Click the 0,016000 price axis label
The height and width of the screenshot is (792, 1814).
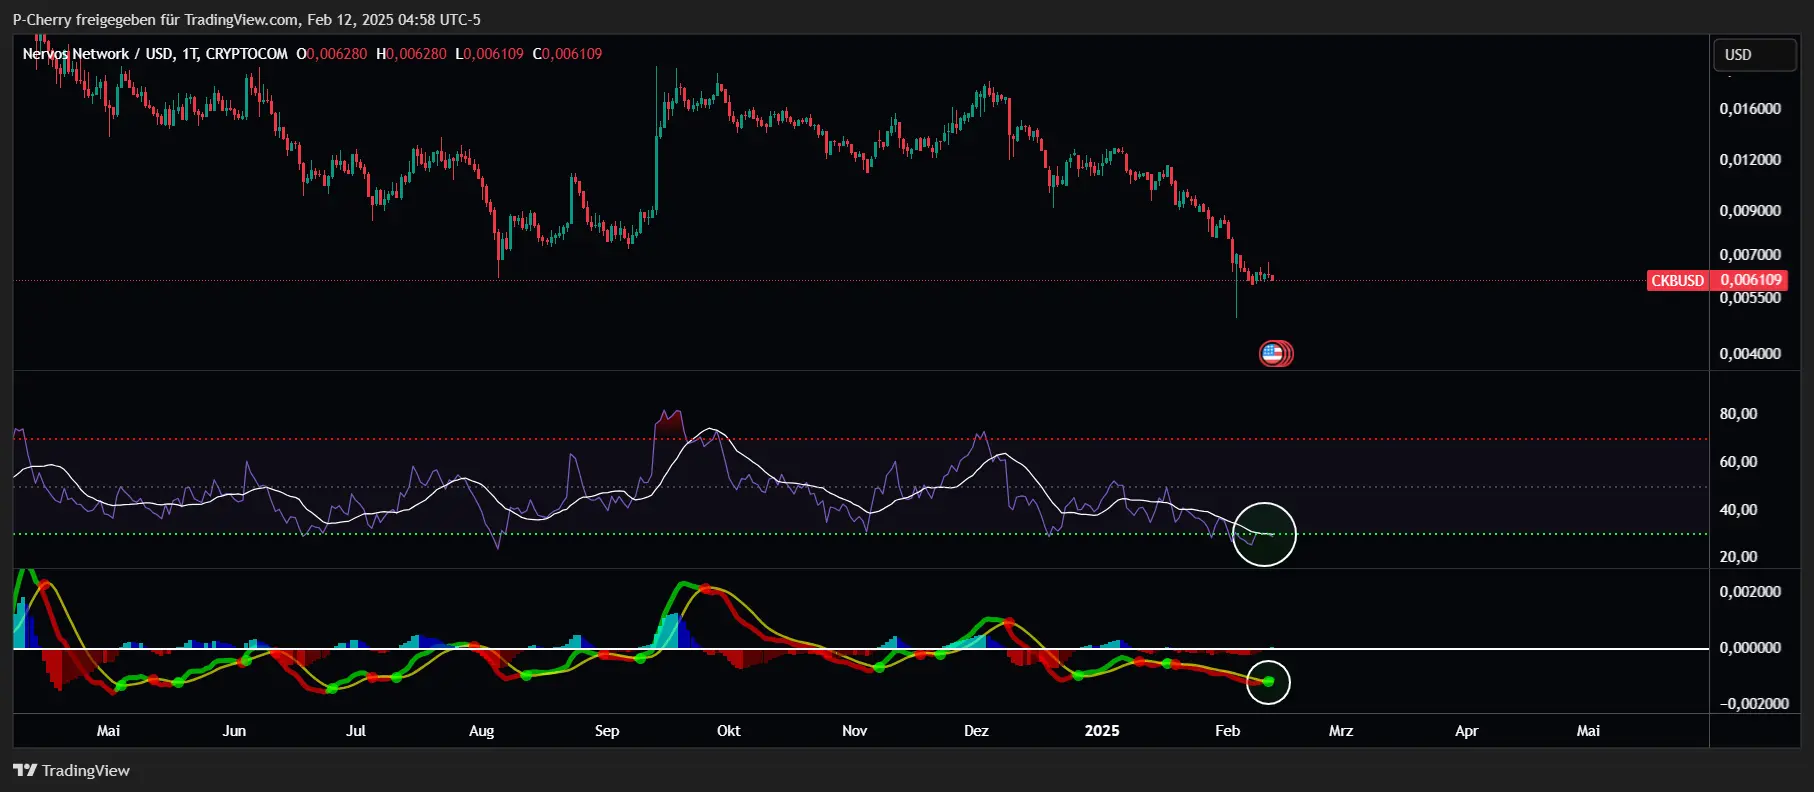(x=1750, y=109)
